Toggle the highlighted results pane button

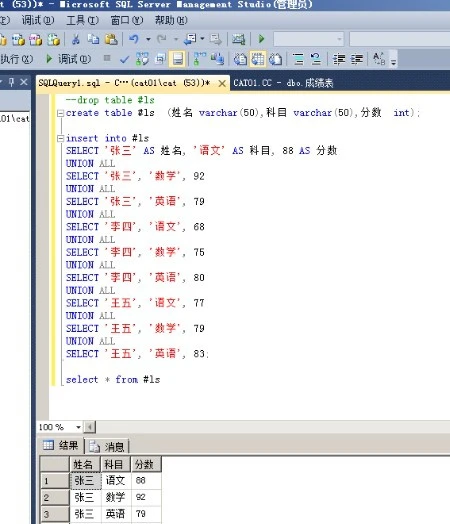tap(177, 59)
